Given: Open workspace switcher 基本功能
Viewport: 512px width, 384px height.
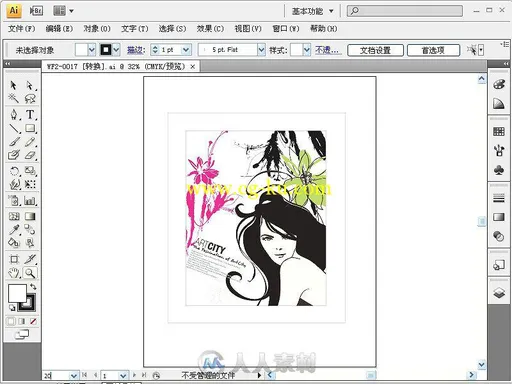Looking at the screenshot, I should coord(313,11).
